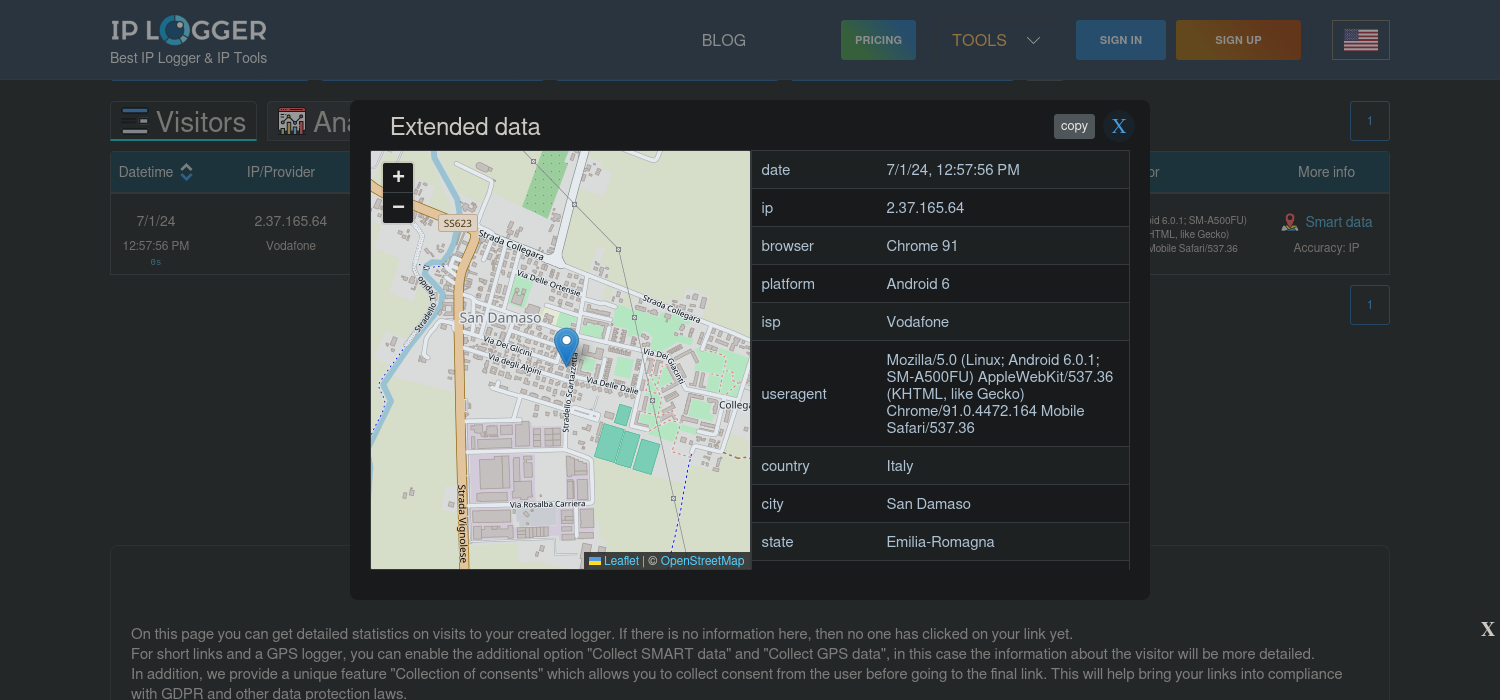Open the Blog page
The width and height of the screenshot is (1500, 700).
point(724,40)
